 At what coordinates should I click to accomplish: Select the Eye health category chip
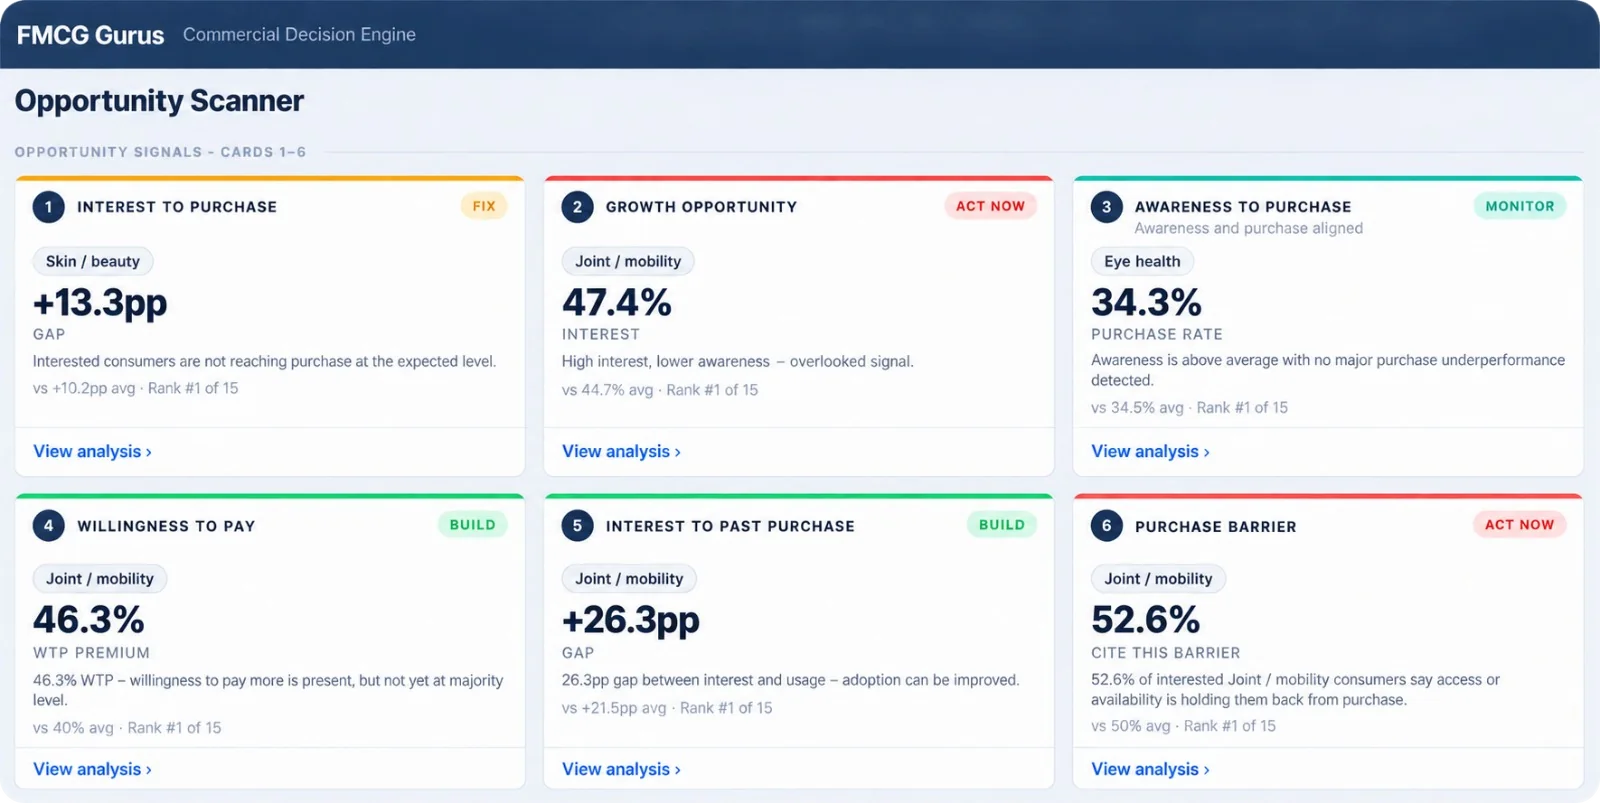pyautogui.click(x=1142, y=262)
